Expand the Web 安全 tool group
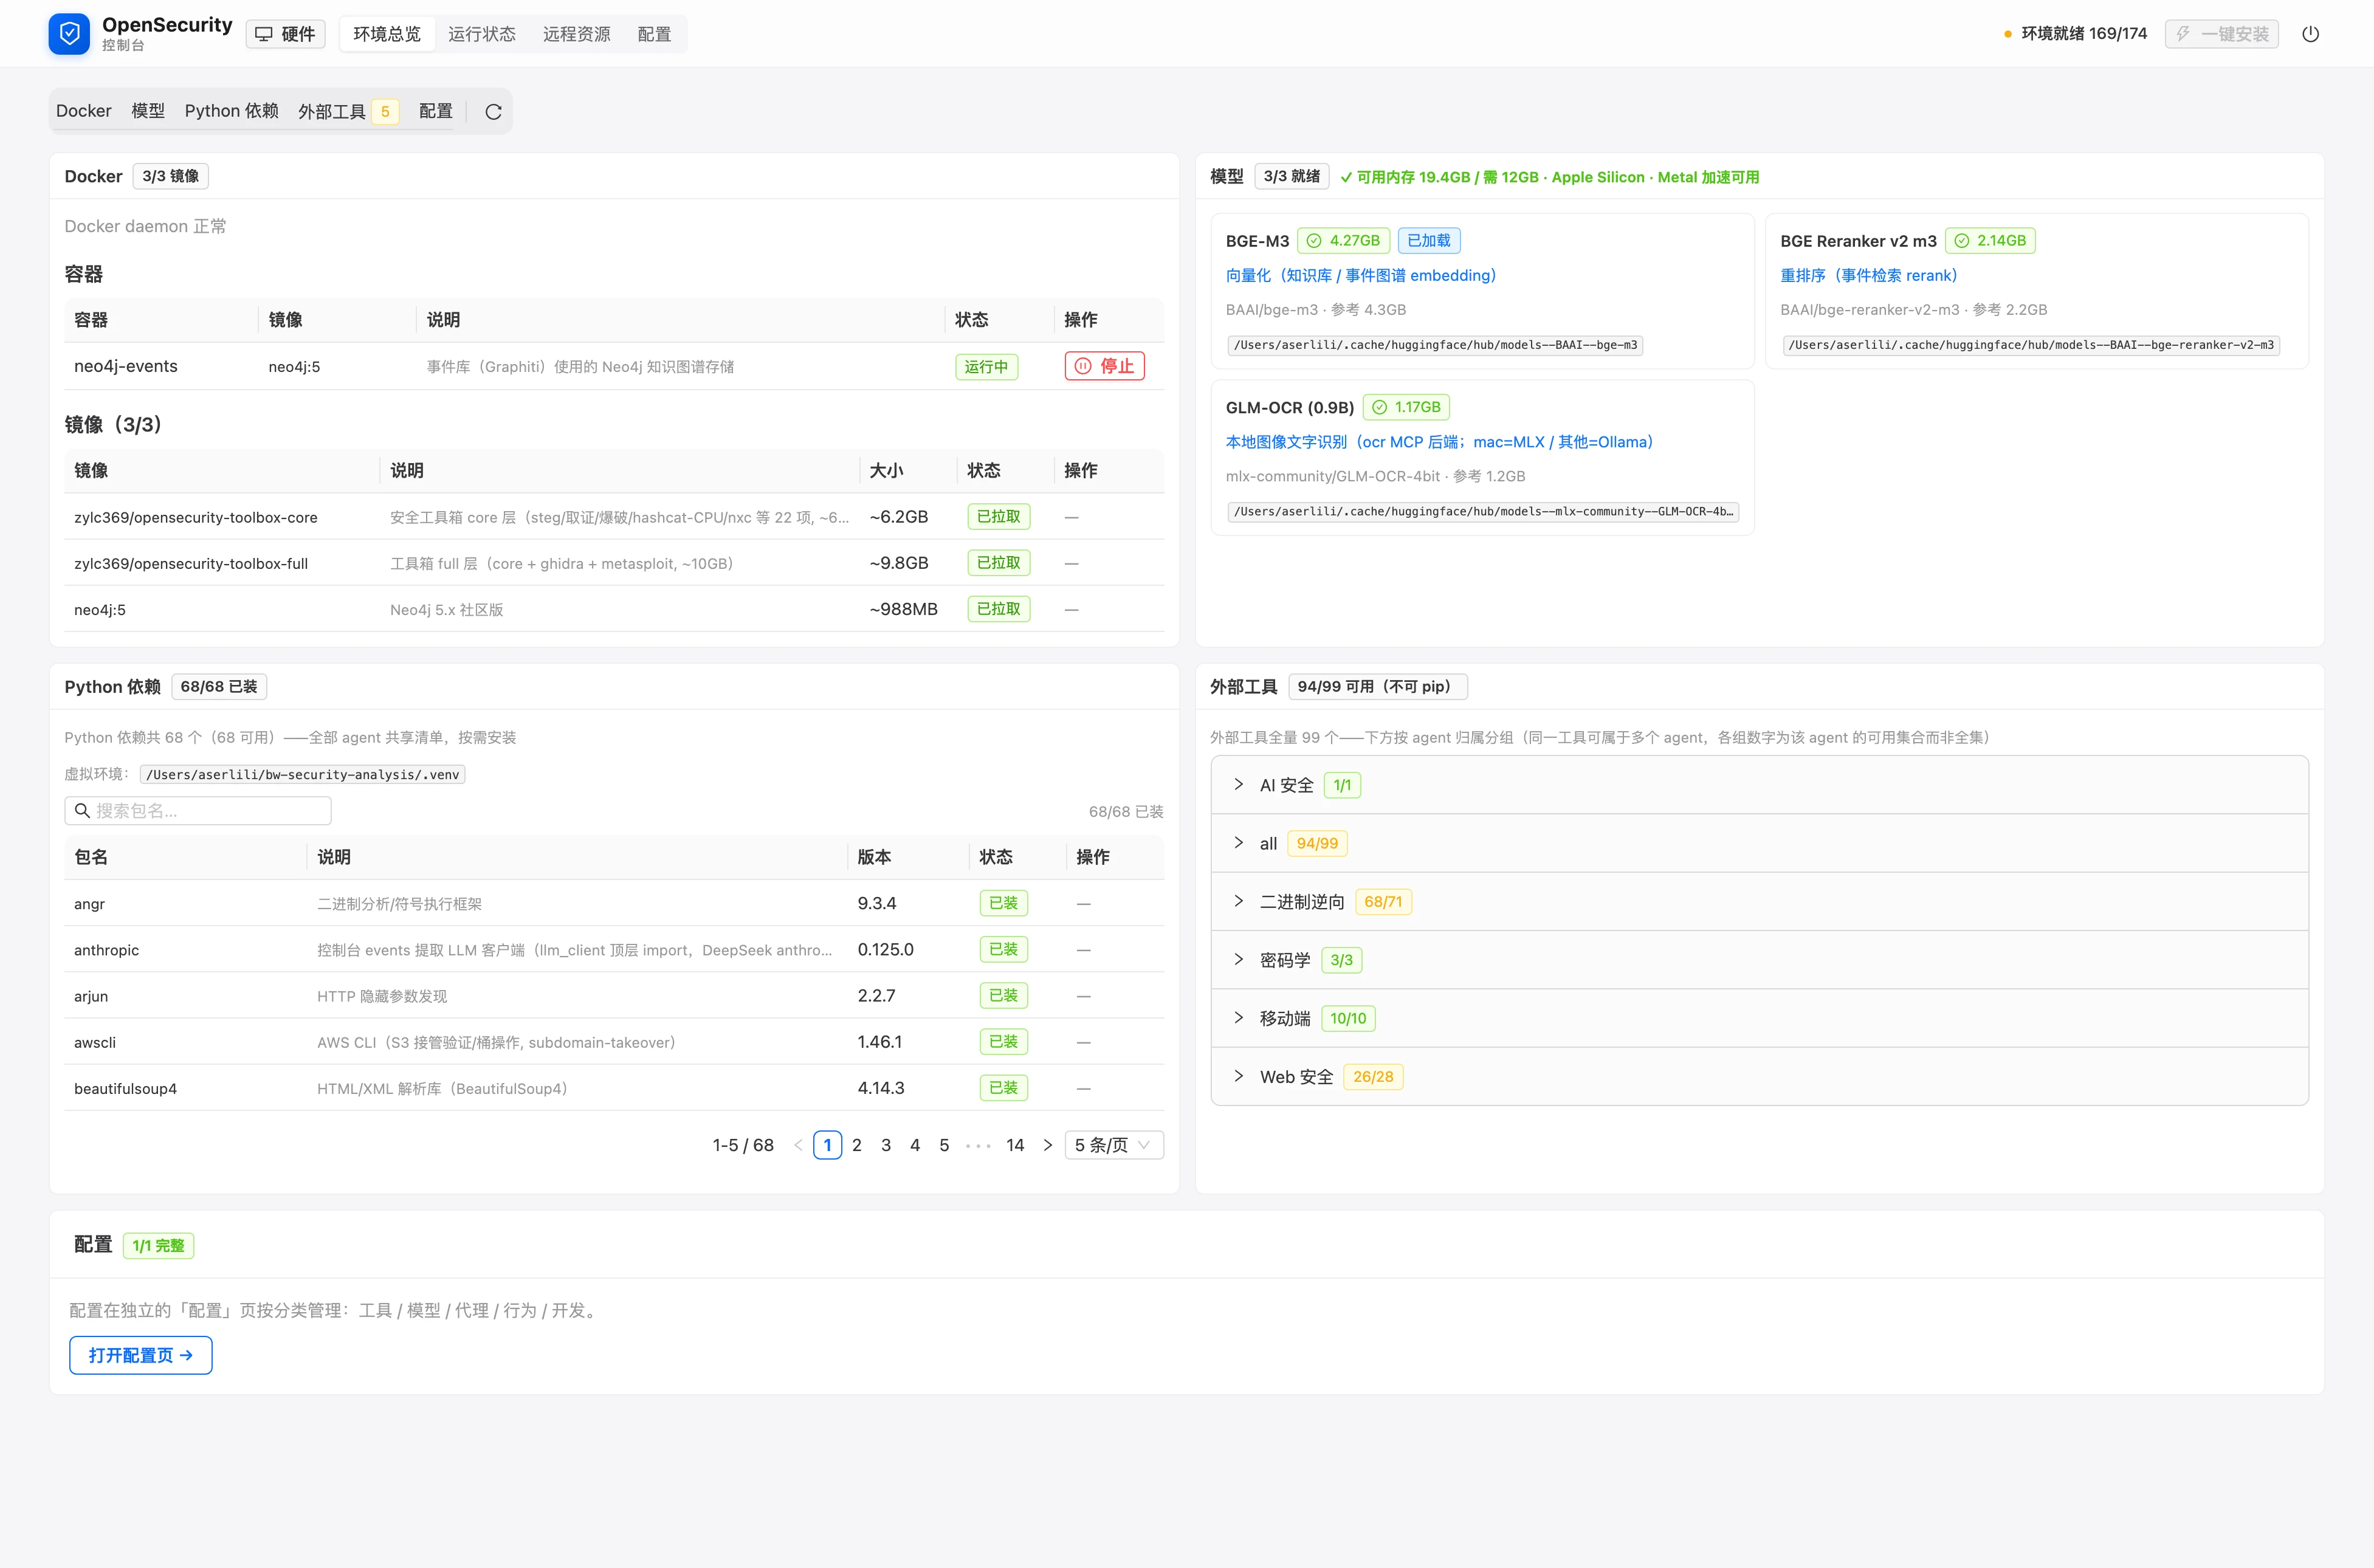2374x1568 pixels. [1759, 1077]
